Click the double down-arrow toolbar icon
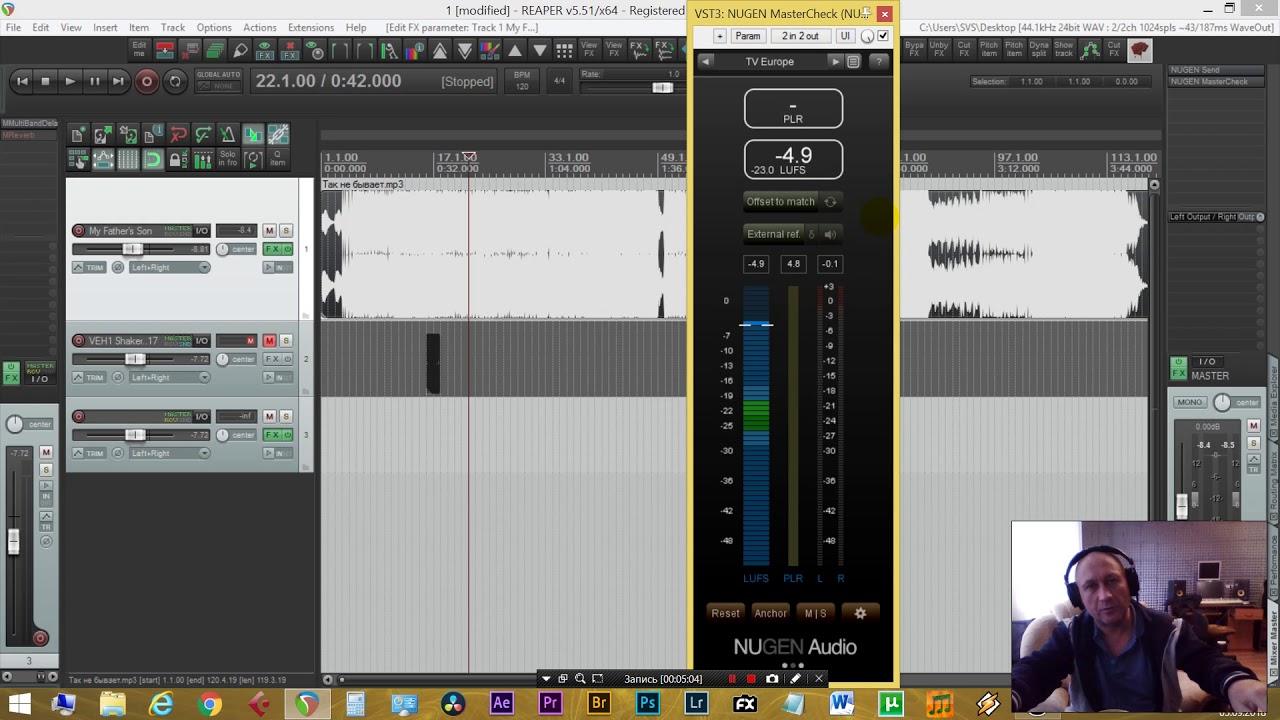Screen dimensions: 1280x720 [465, 49]
